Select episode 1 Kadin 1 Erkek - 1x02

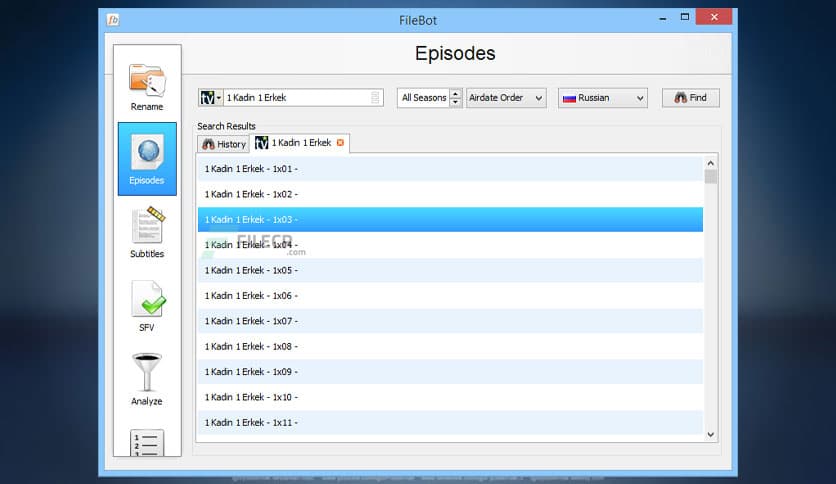tap(450, 195)
